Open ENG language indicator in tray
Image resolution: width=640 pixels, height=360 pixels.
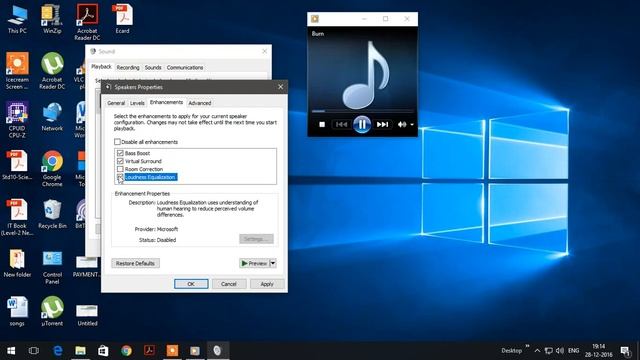pyautogui.click(x=573, y=351)
